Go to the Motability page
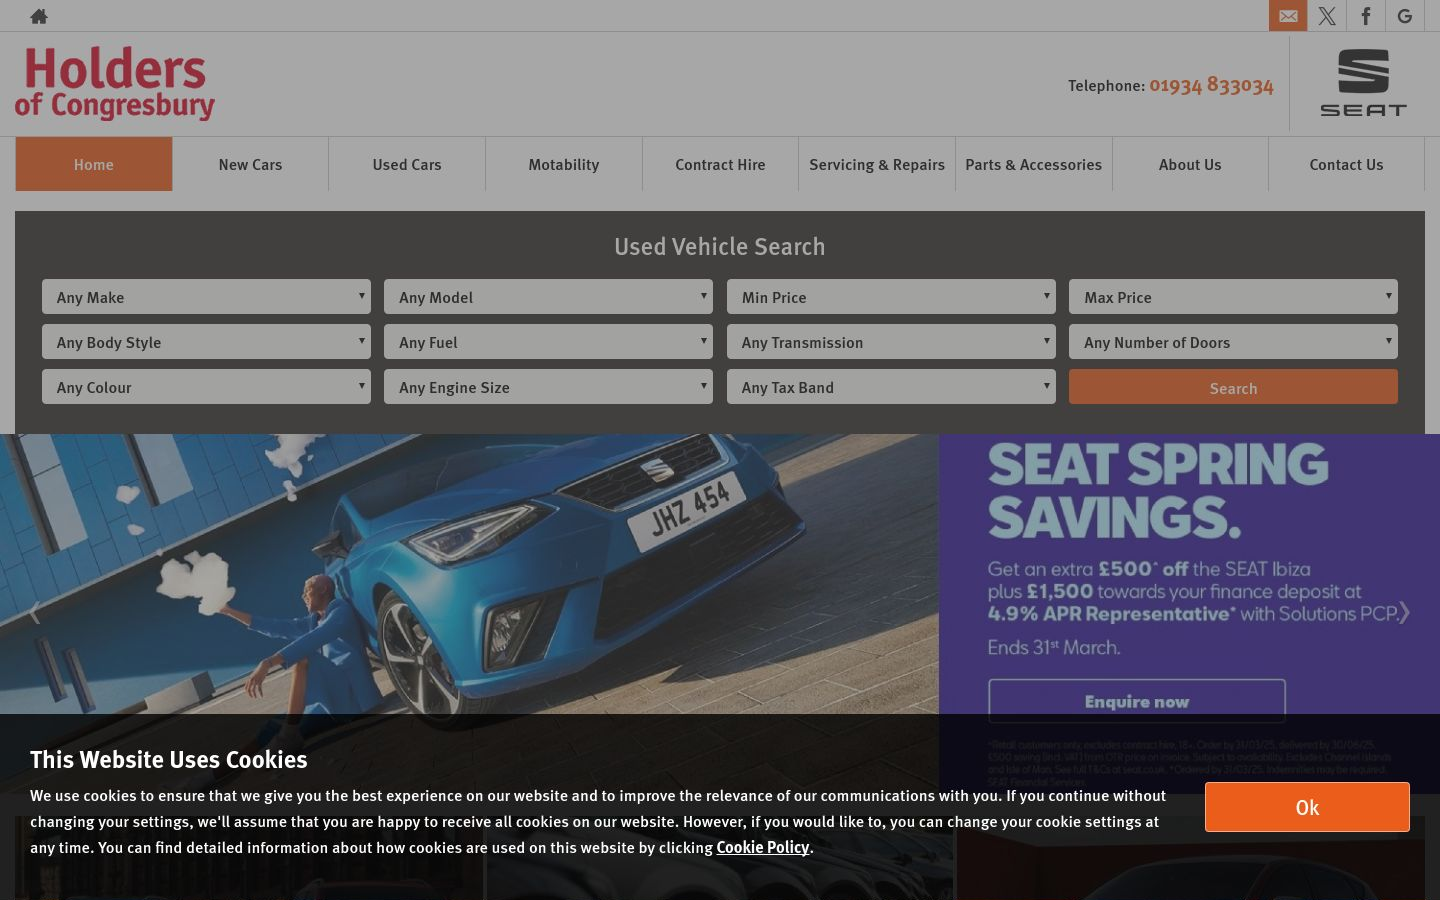The image size is (1440, 900). pos(564,164)
